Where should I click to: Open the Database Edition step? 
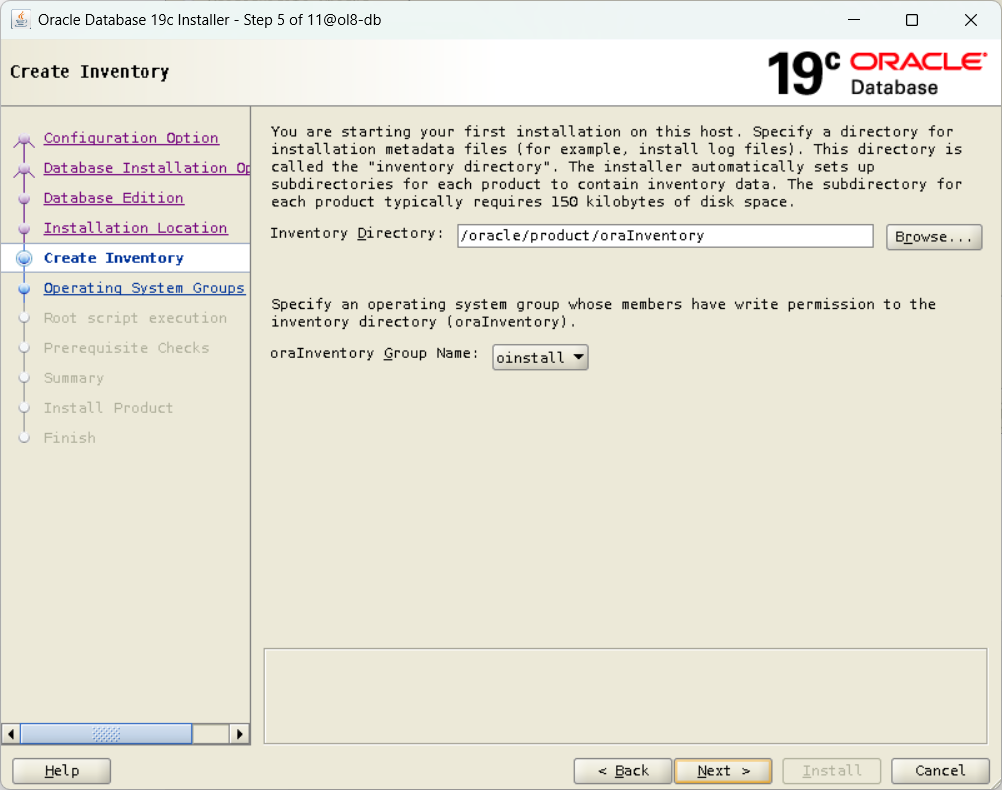[114, 198]
